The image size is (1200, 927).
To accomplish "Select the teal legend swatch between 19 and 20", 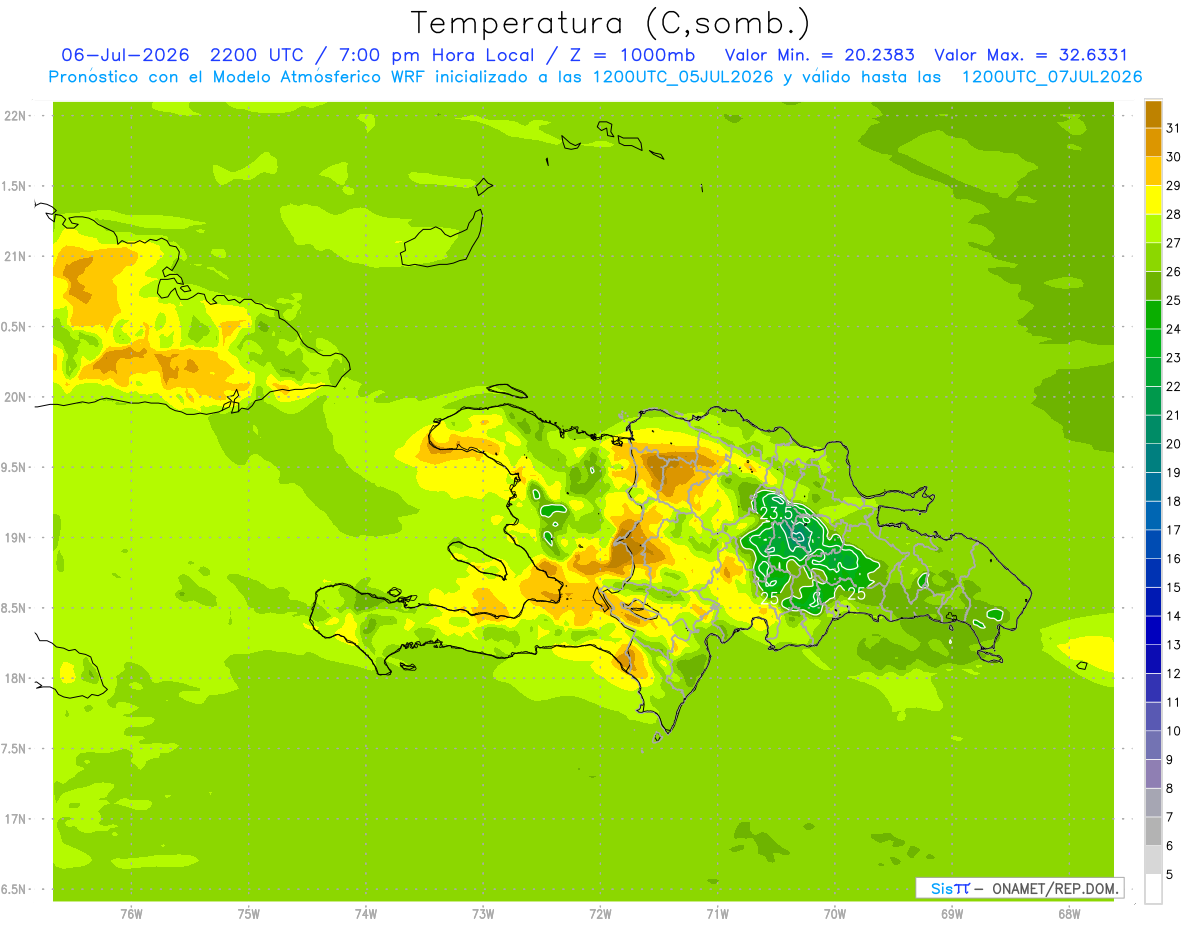I will coord(1153,458).
